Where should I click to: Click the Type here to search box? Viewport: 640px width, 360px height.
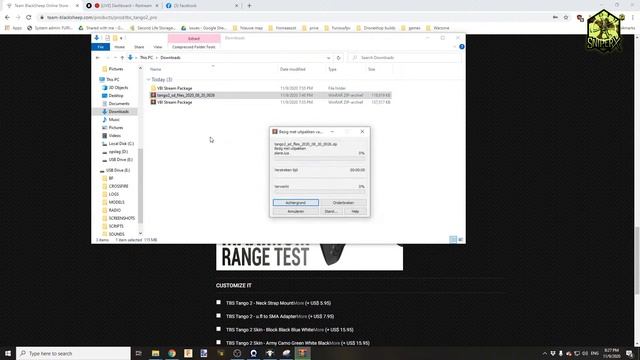tap(73, 353)
